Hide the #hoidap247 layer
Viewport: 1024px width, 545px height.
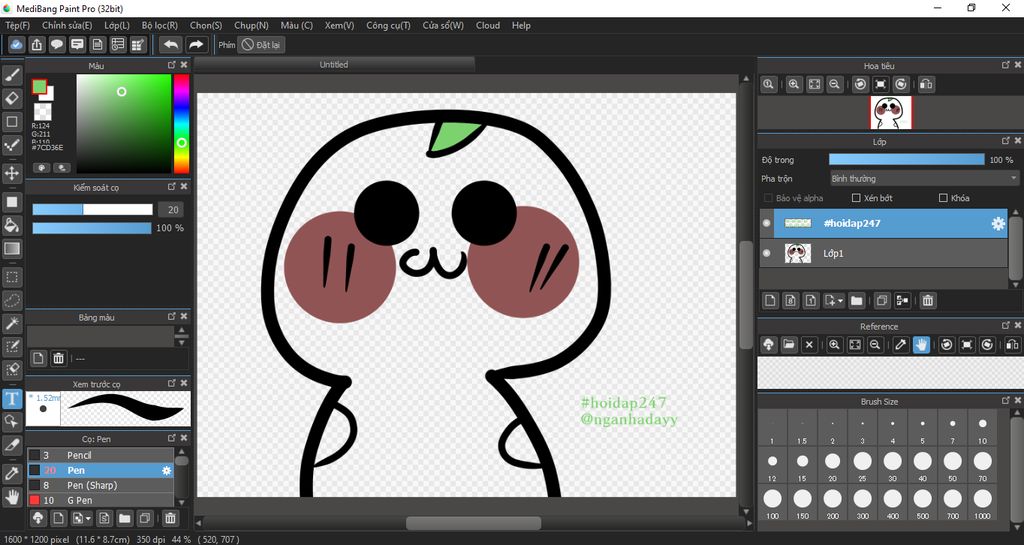coord(767,223)
